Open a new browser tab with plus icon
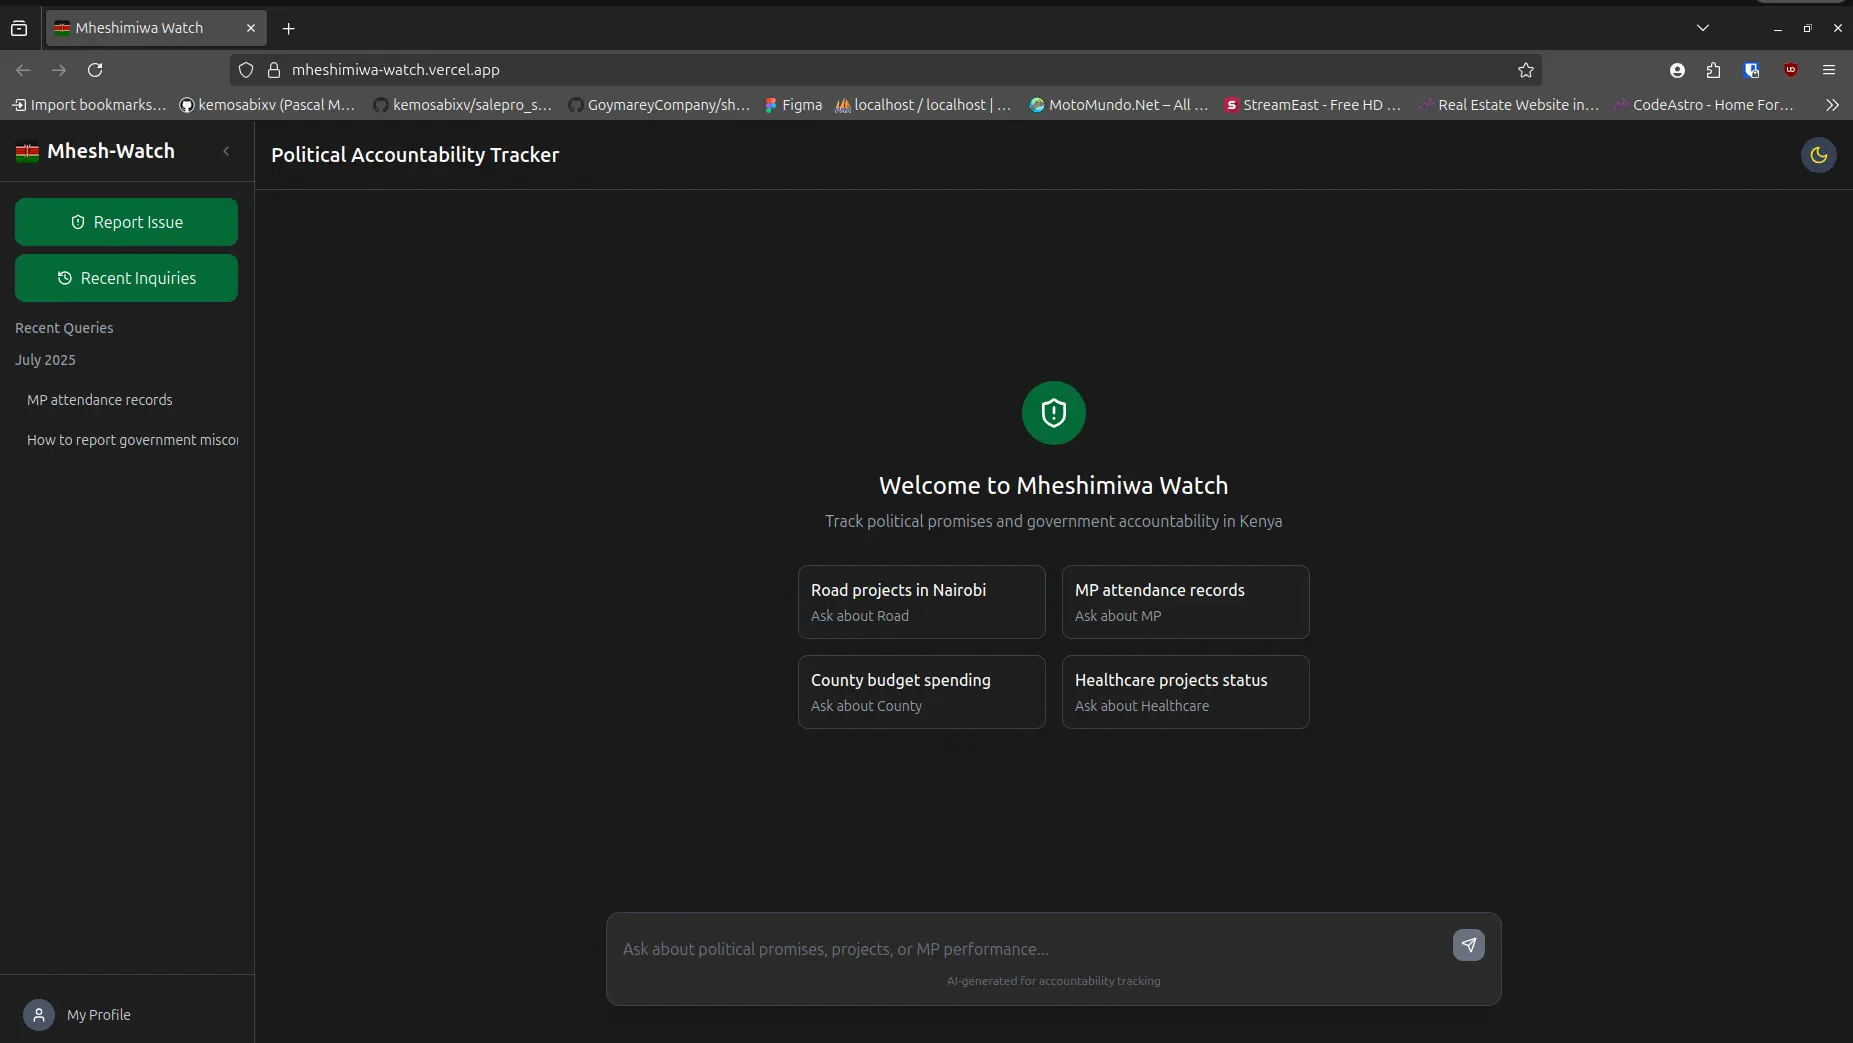The width and height of the screenshot is (1853, 1043). [x=289, y=28]
